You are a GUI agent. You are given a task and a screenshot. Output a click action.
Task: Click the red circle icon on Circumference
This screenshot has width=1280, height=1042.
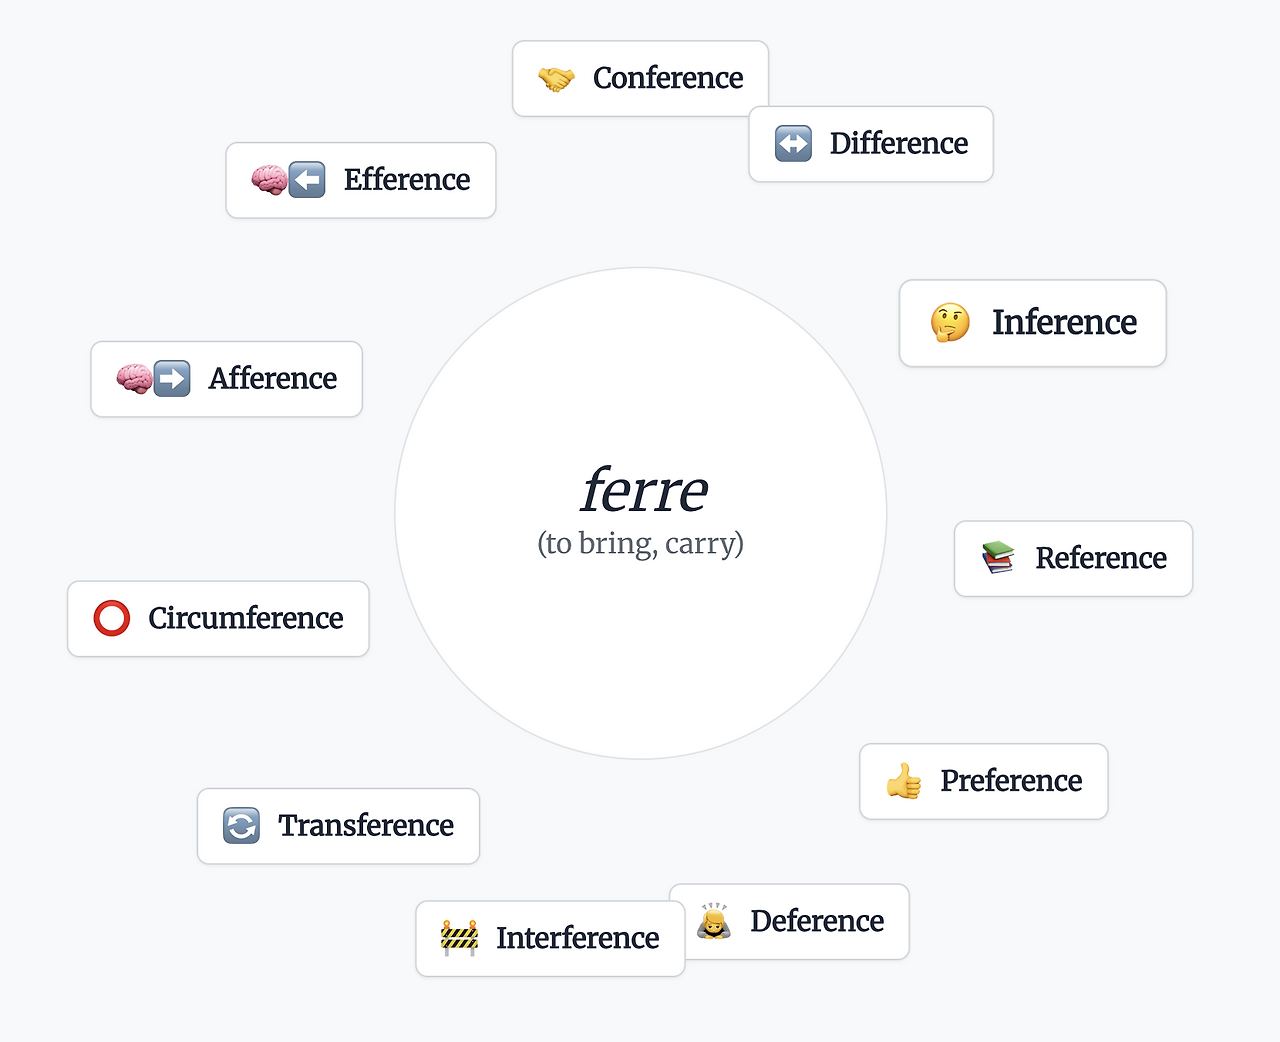click(x=112, y=619)
